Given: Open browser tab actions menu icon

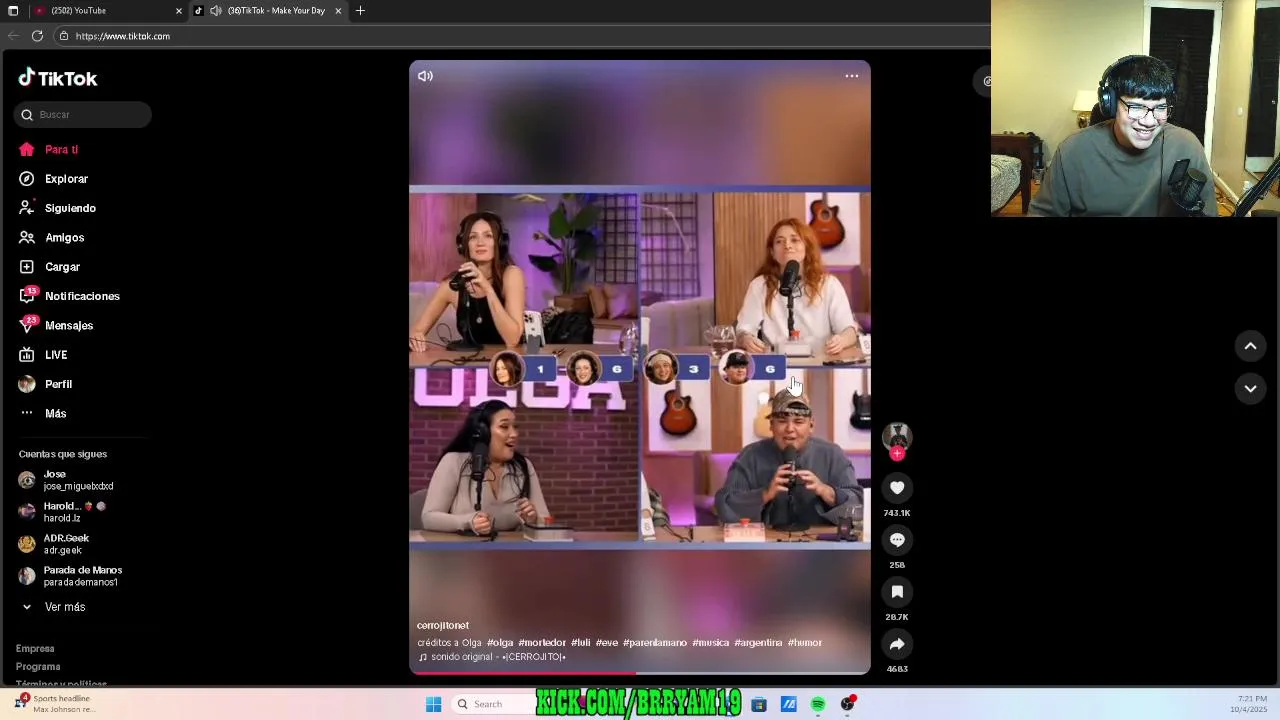Looking at the screenshot, I should tap(13, 11).
